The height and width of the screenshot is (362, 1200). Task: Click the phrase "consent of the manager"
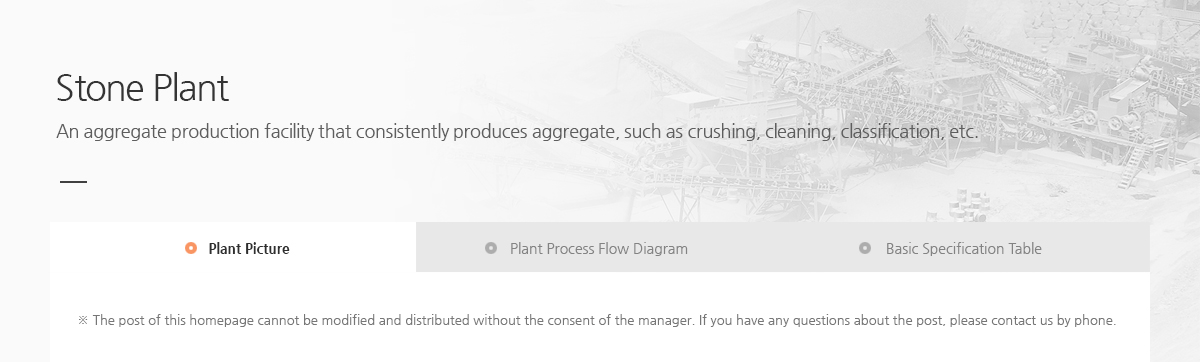tap(619, 321)
